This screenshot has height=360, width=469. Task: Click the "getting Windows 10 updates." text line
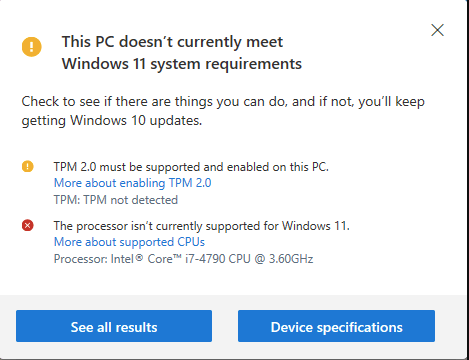(112, 121)
